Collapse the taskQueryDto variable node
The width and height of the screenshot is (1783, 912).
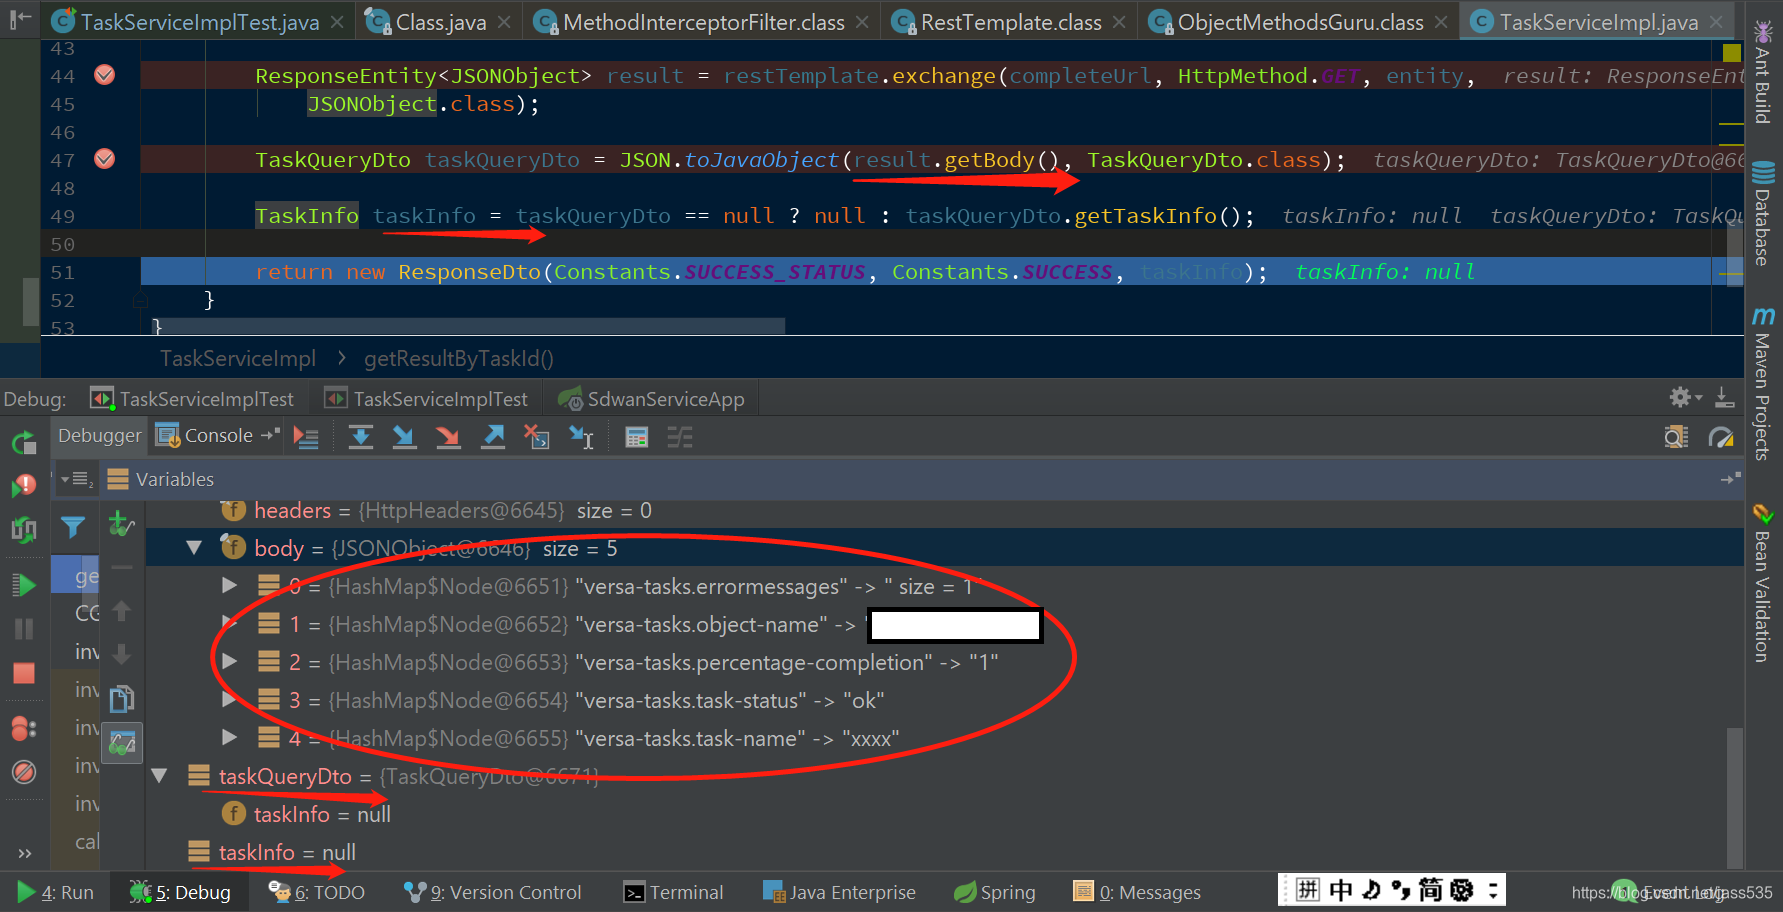tap(159, 775)
